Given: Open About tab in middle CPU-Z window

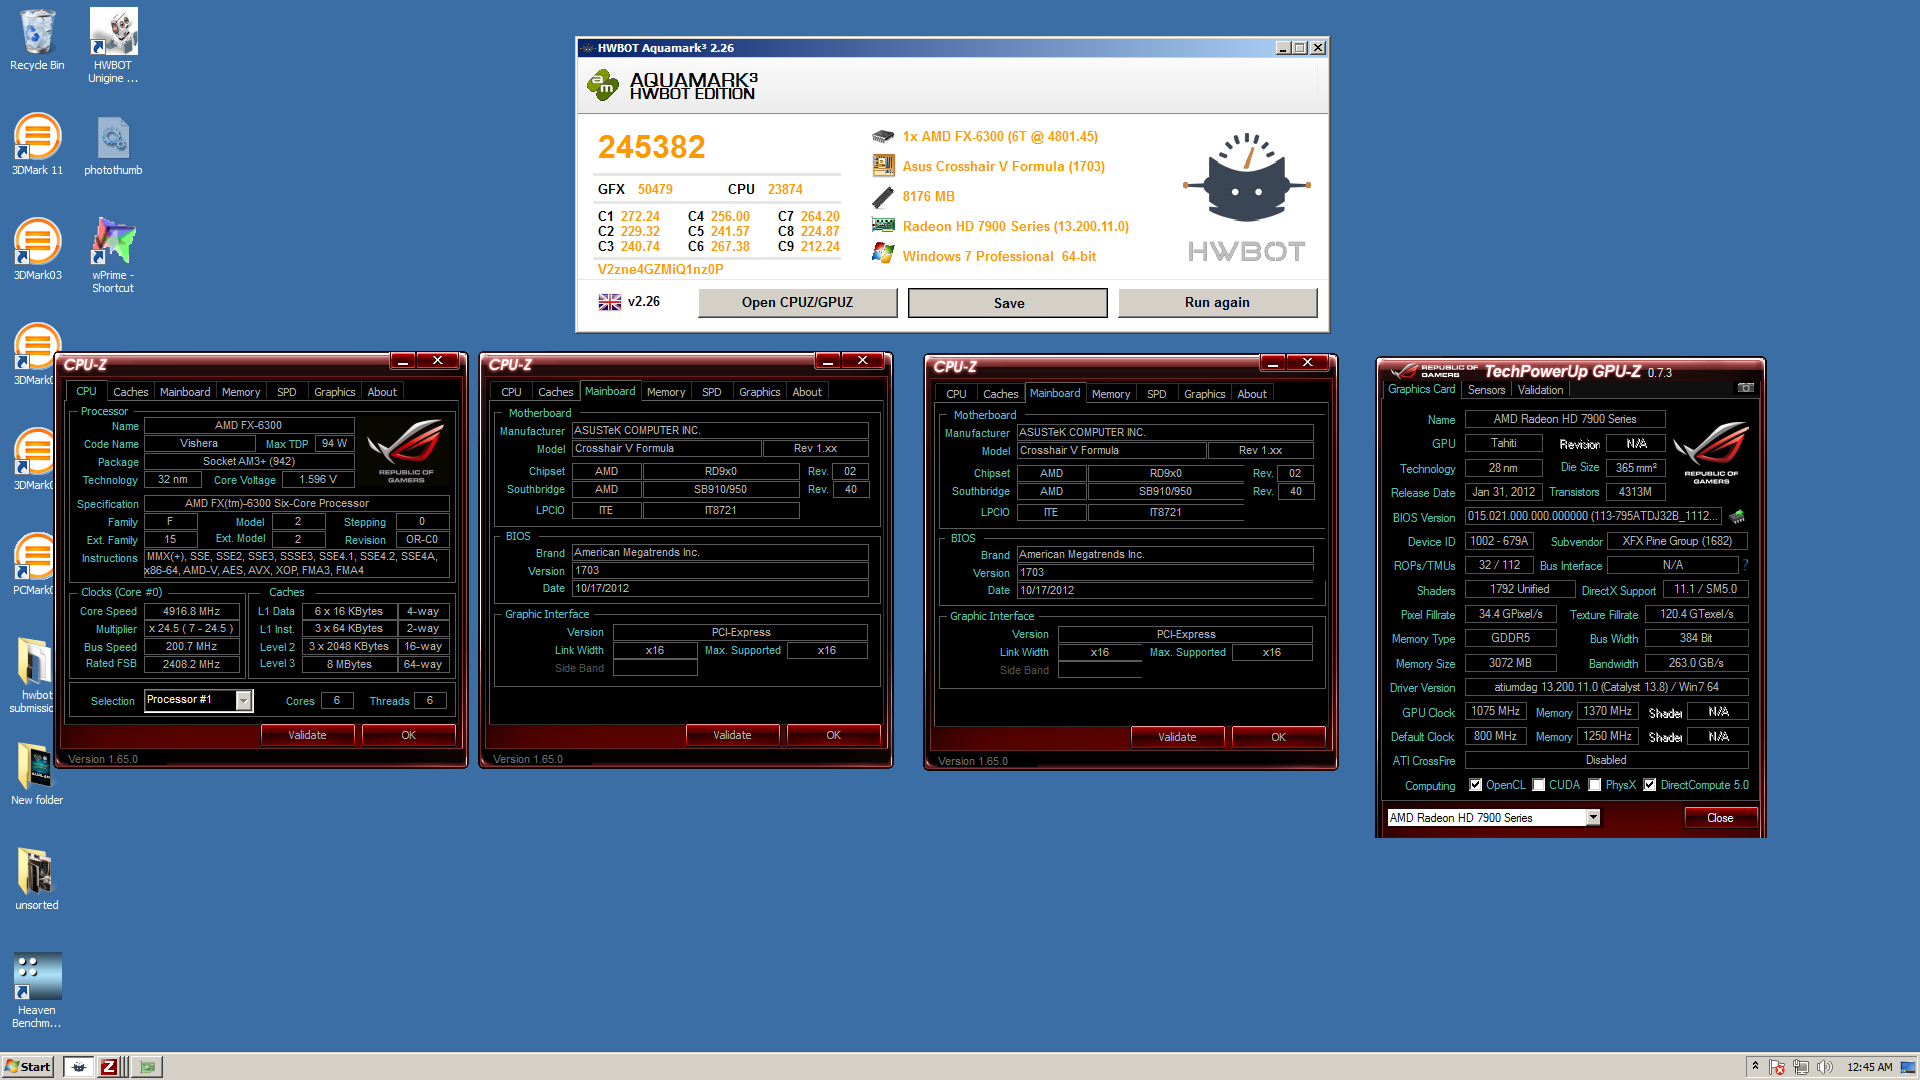Looking at the screenshot, I should (x=807, y=392).
